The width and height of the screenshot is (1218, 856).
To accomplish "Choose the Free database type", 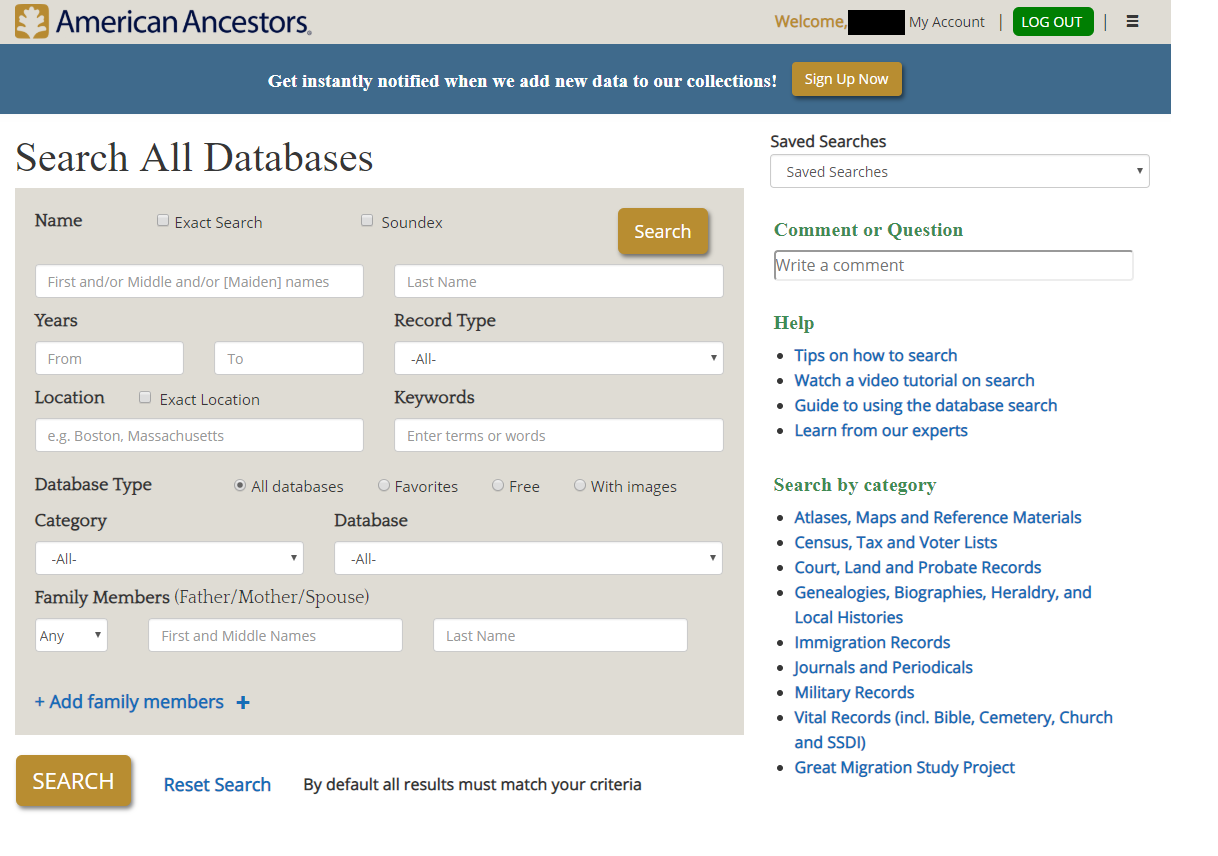I will tap(498, 486).
